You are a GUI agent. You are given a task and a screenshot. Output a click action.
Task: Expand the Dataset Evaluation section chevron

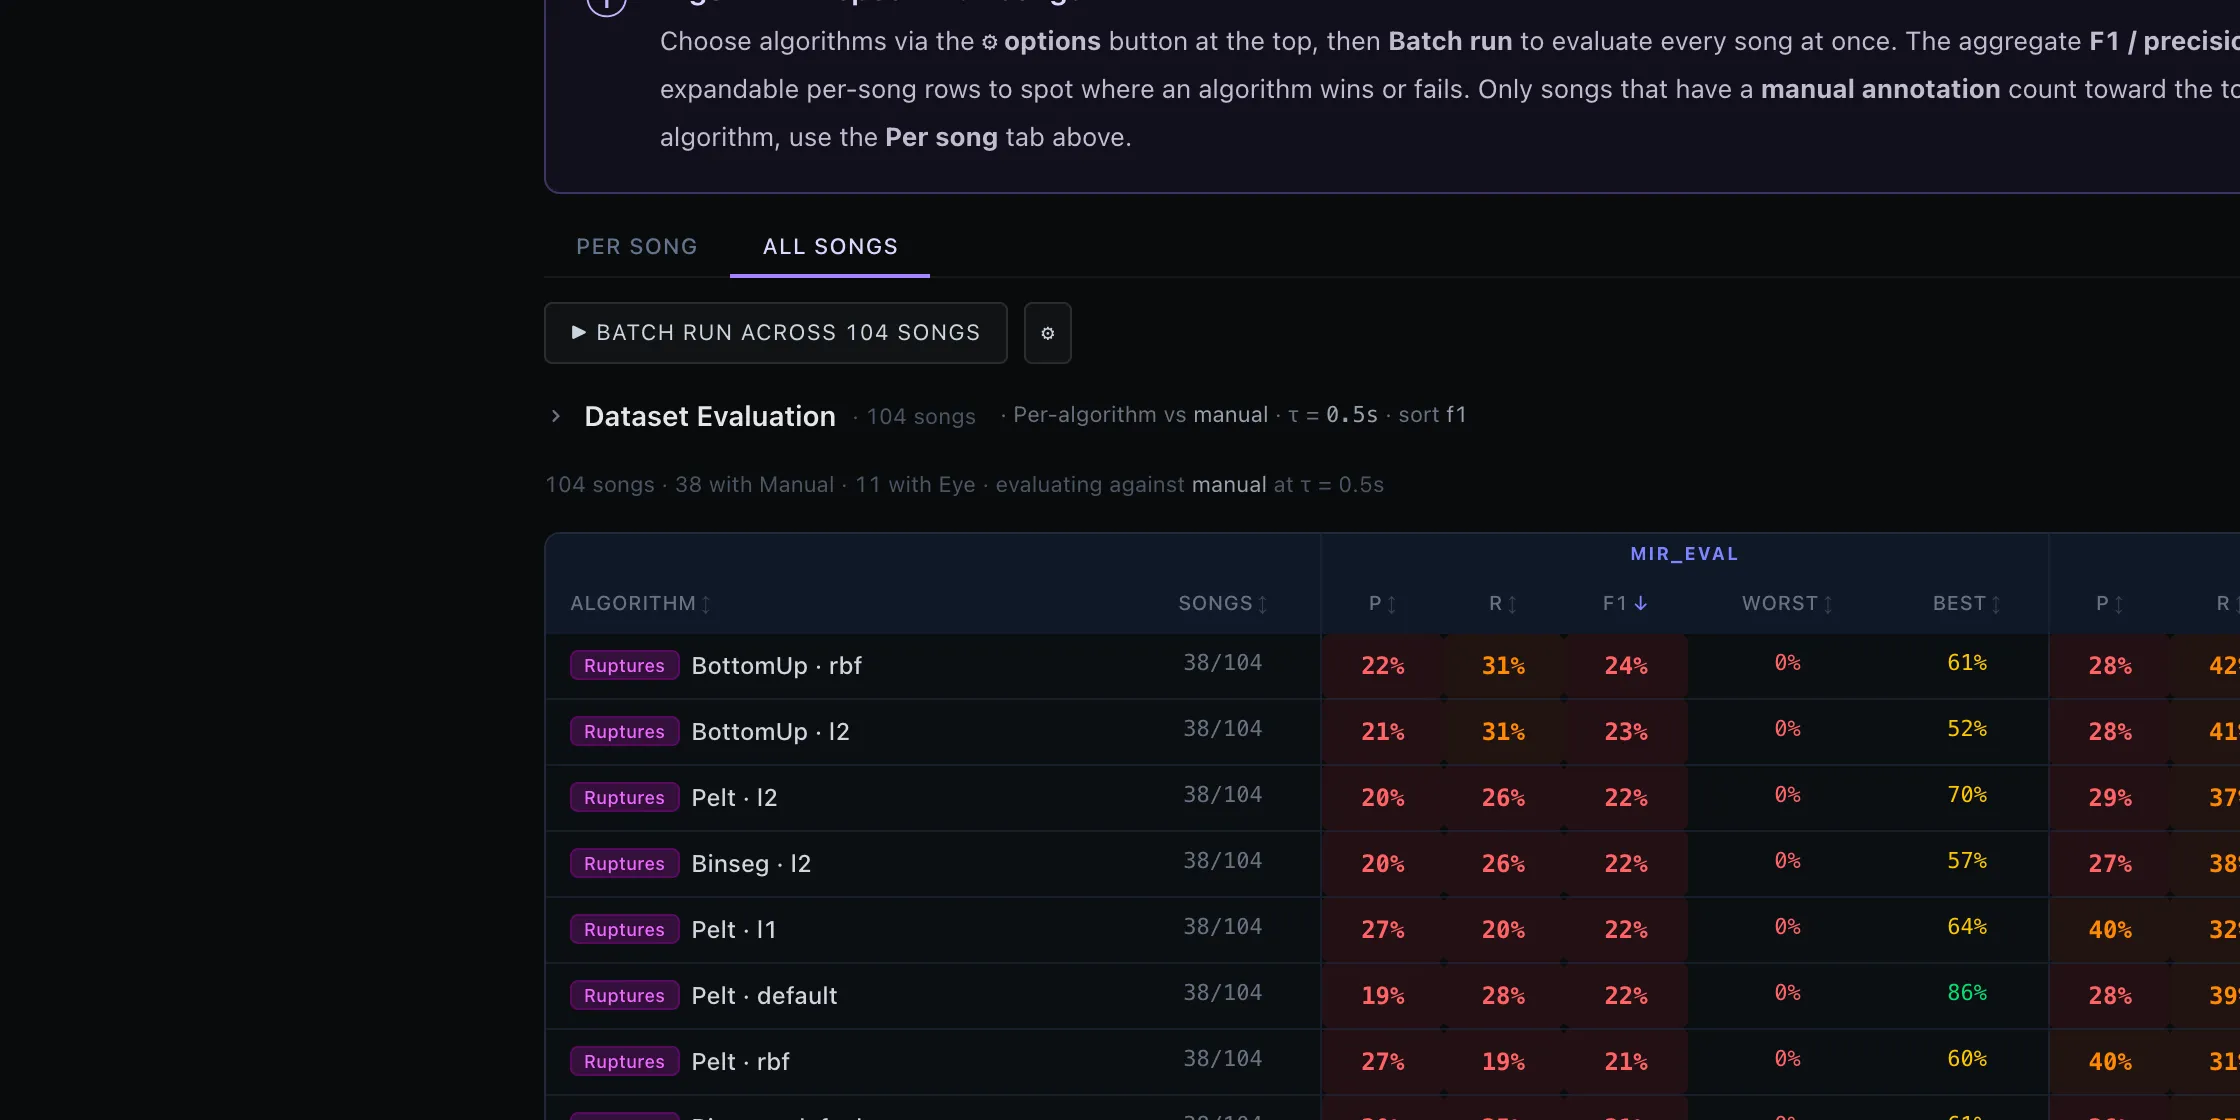(556, 416)
